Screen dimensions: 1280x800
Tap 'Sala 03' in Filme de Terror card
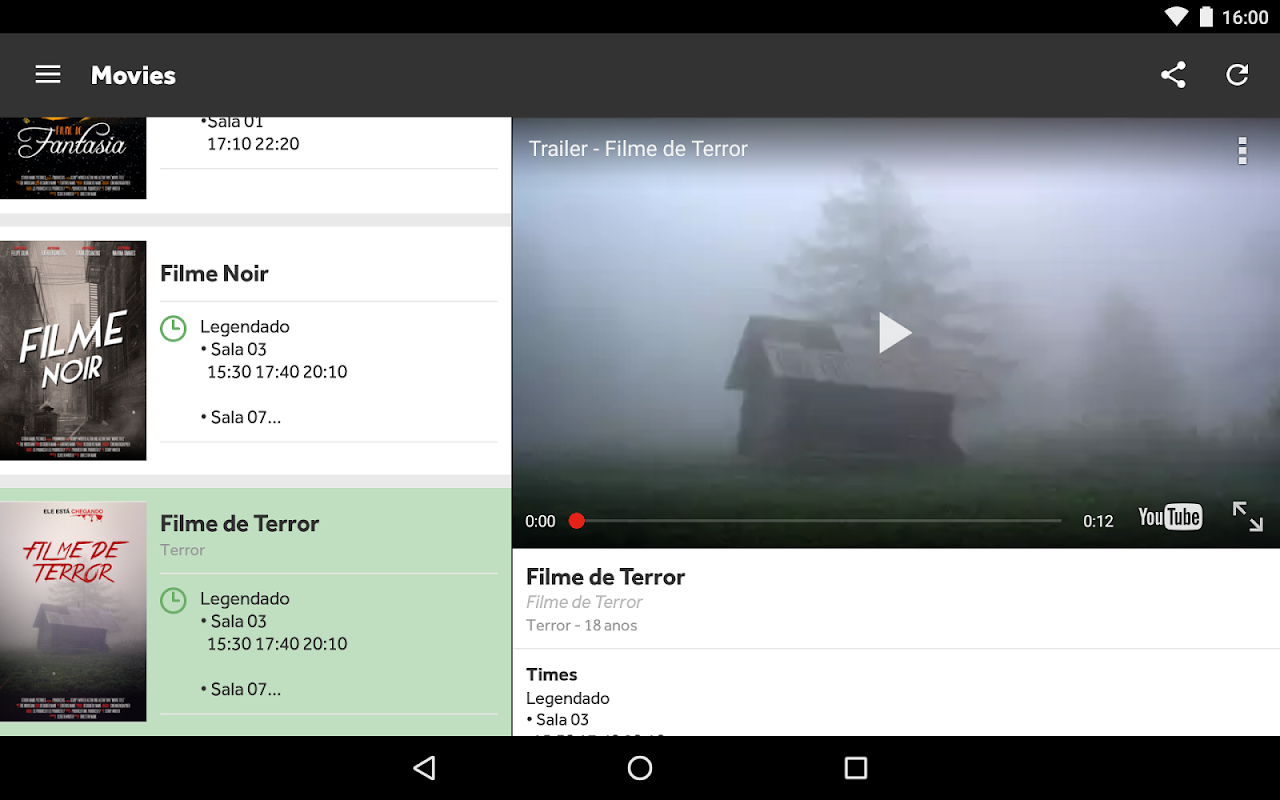[239, 622]
